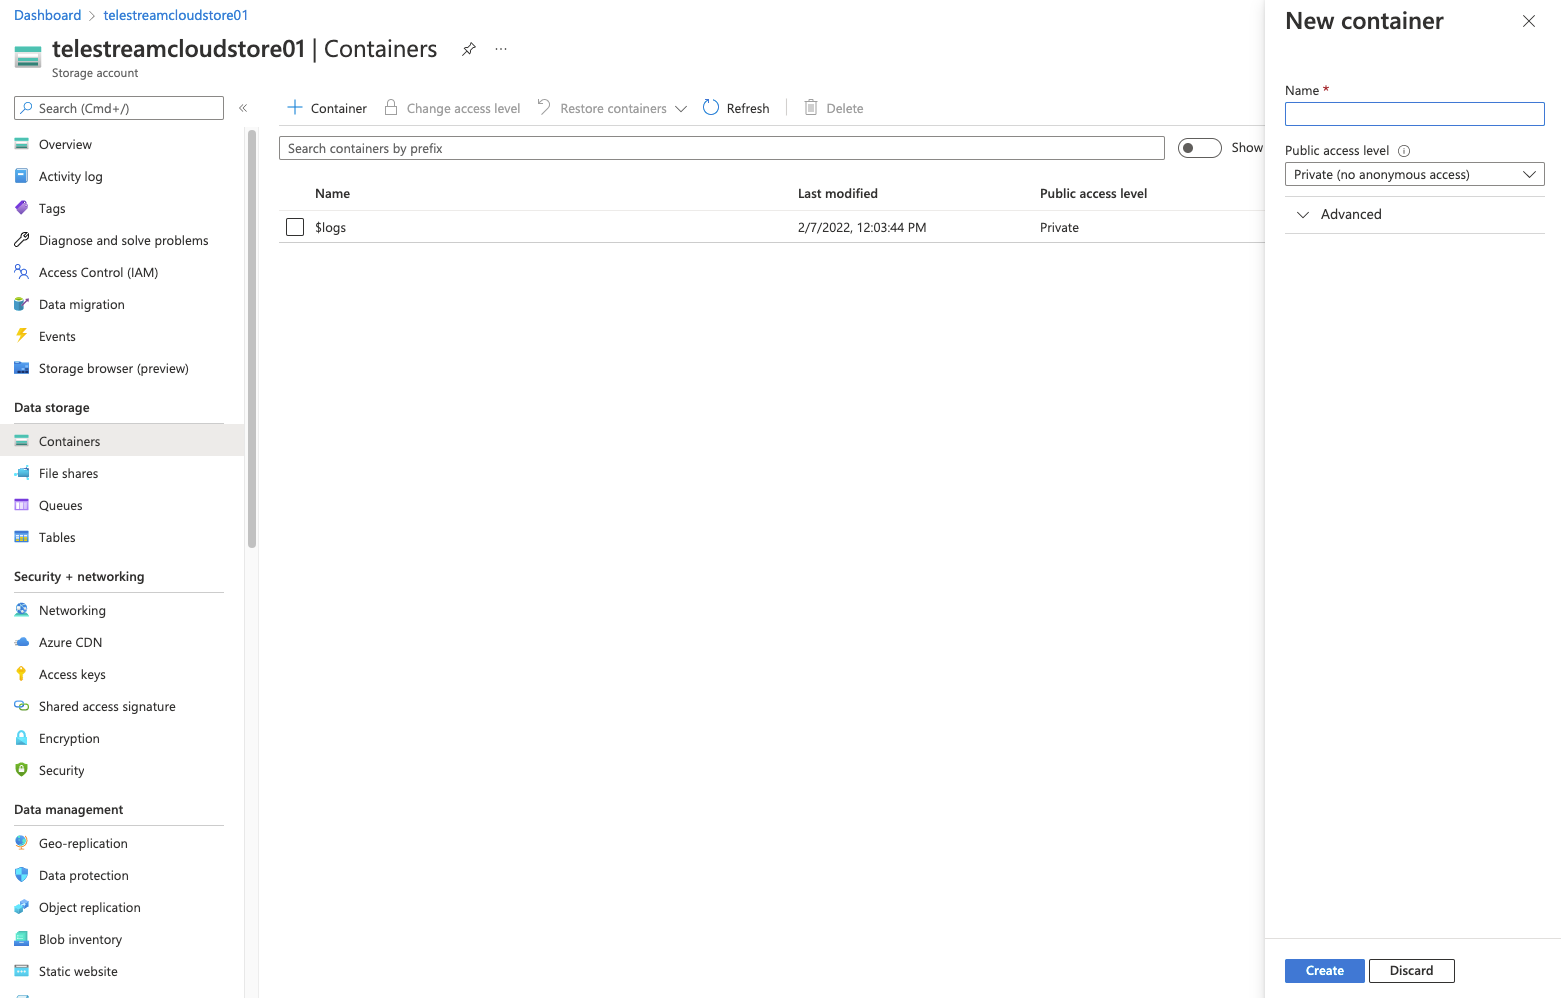The width and height of the screenshot is (1561, 998).
Task: Sort by Last modified column header
Action: coord(838,193)
